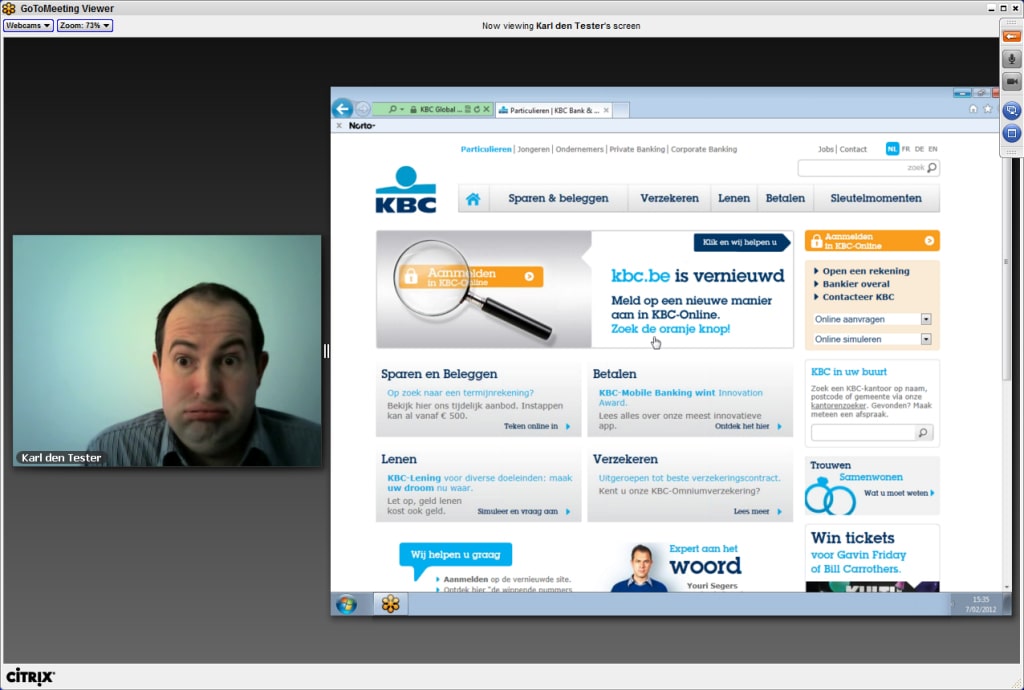Open the Webcams dropdown
This screenshot has width=1024, height=690.
(x=28, y=25)
